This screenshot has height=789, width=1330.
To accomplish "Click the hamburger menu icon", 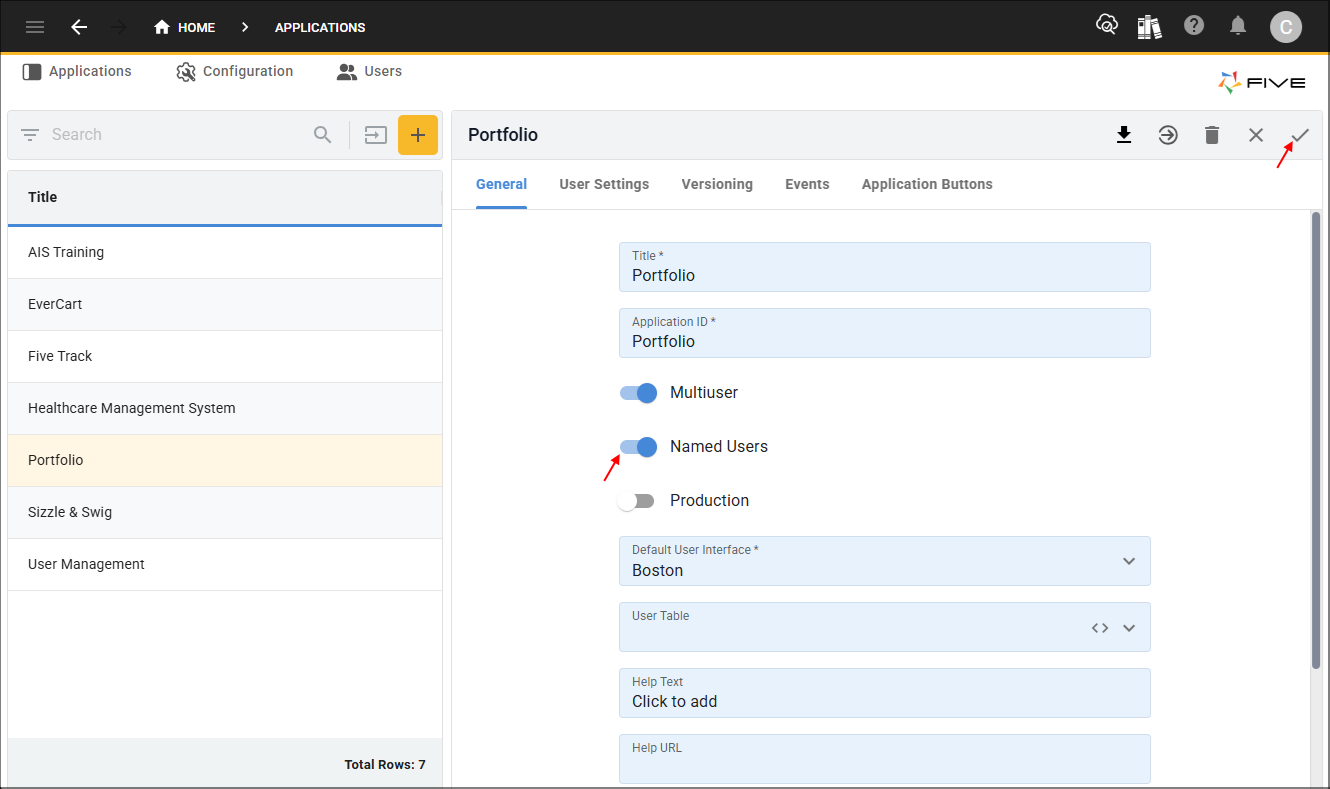I will [35, 27].
